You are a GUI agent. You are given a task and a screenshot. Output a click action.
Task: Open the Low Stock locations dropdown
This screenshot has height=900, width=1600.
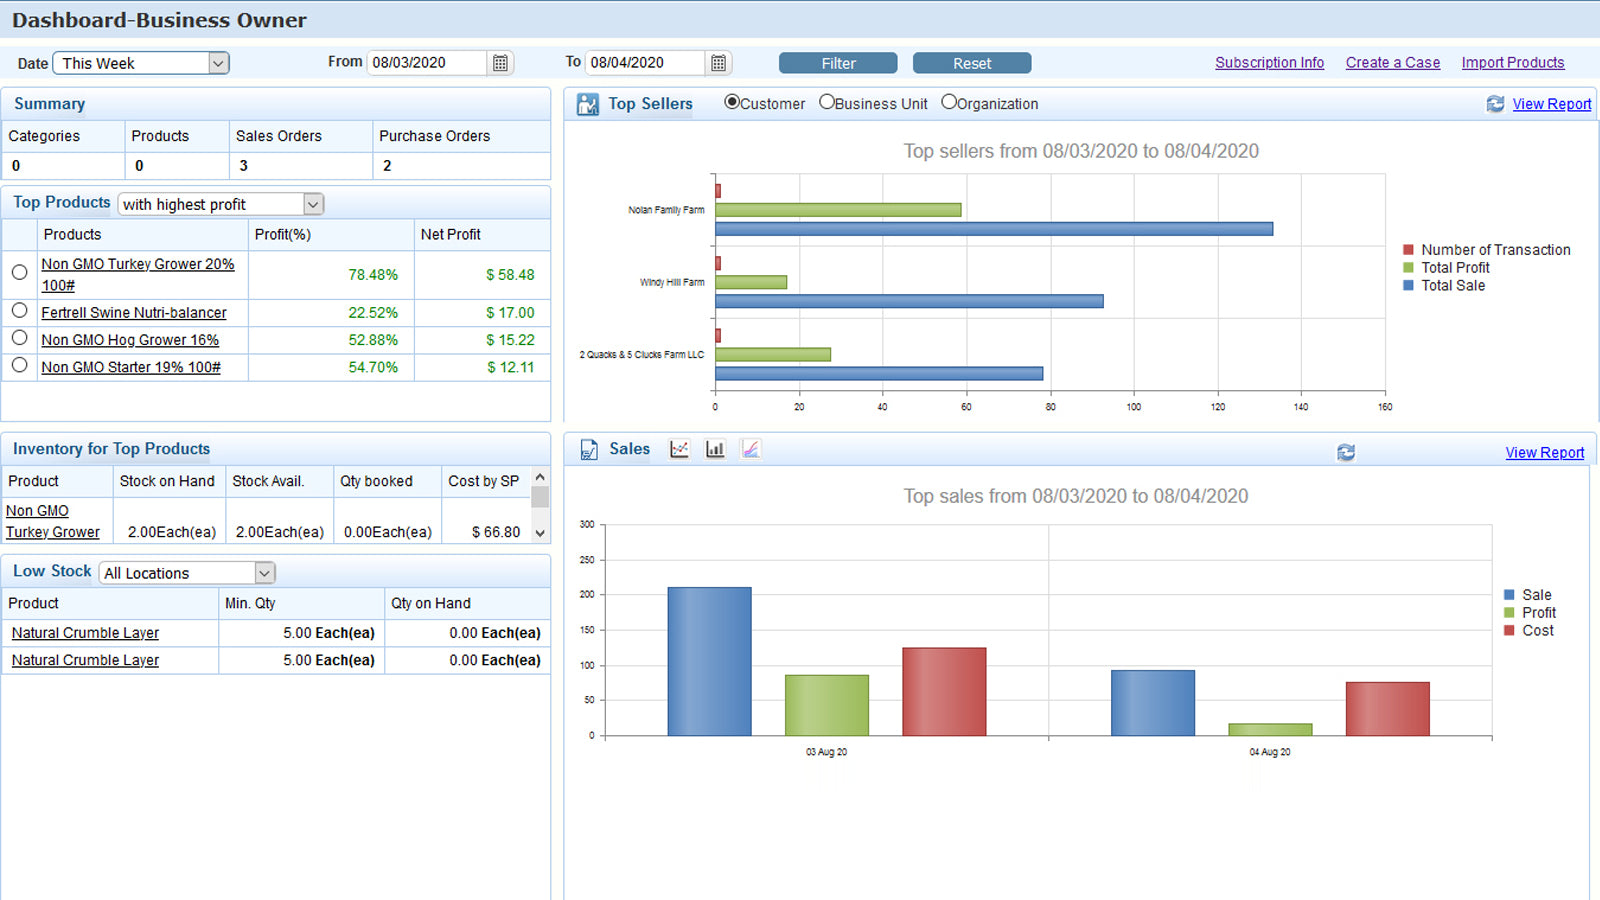coord(264,573)
